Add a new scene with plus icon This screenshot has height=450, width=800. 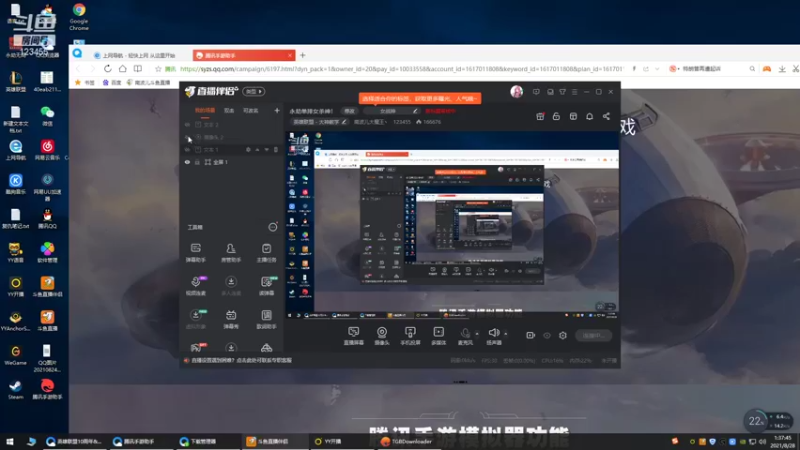277,110
